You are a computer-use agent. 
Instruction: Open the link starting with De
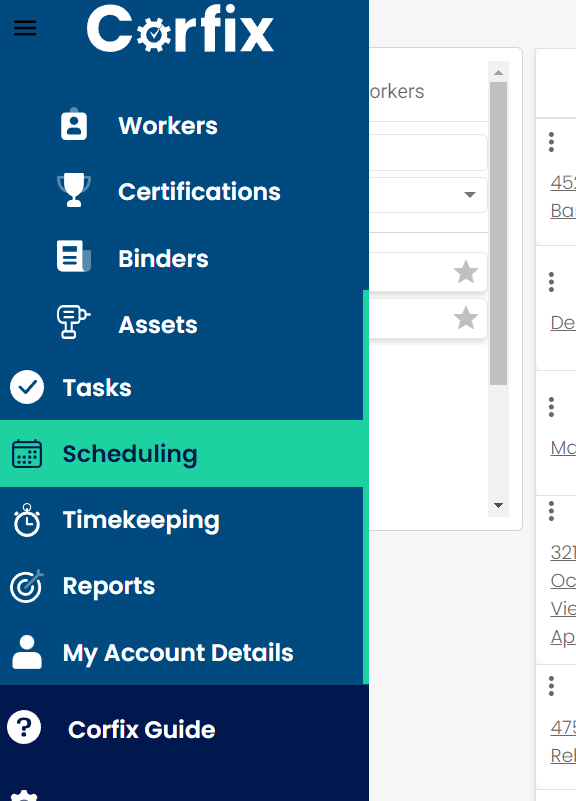pos(563,323)
